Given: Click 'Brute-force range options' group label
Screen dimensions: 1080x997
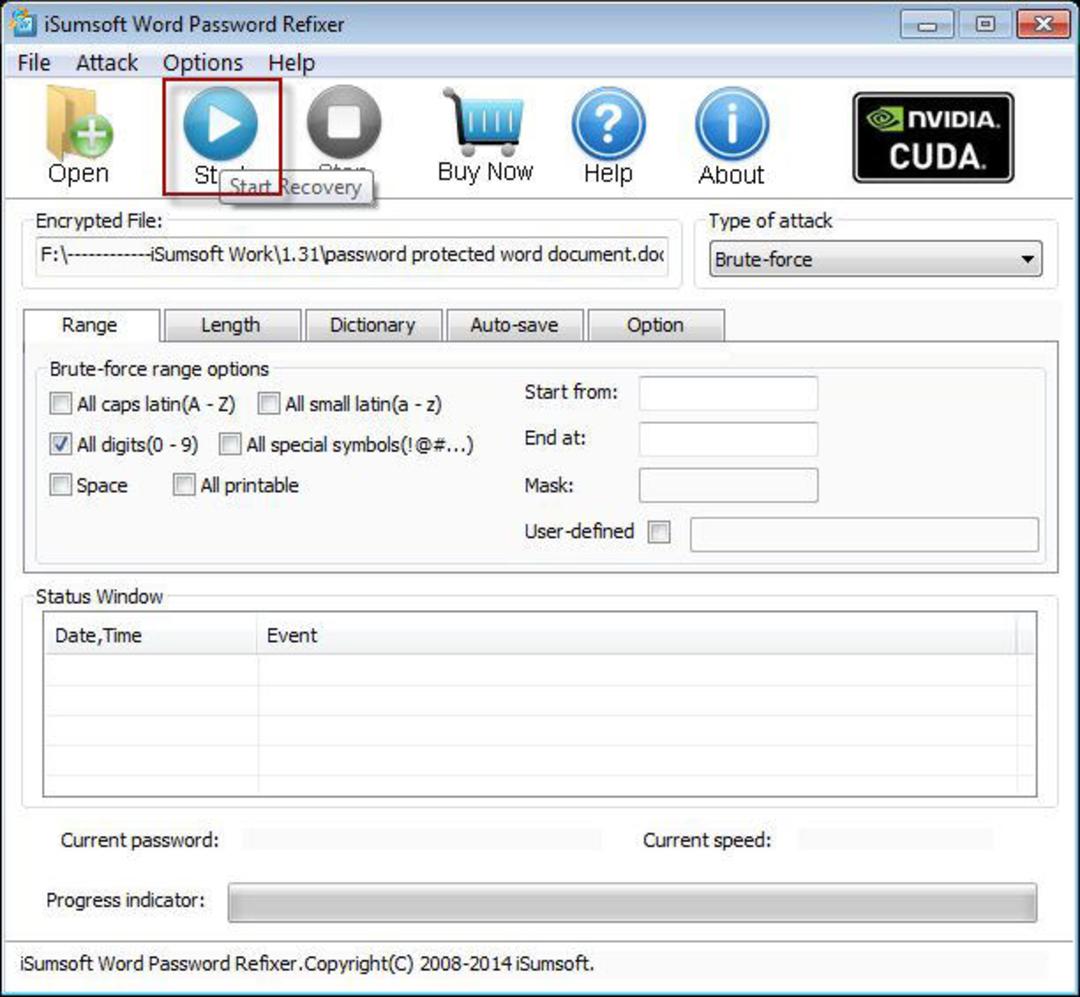Looking at the screenshot, I should 159,369.
